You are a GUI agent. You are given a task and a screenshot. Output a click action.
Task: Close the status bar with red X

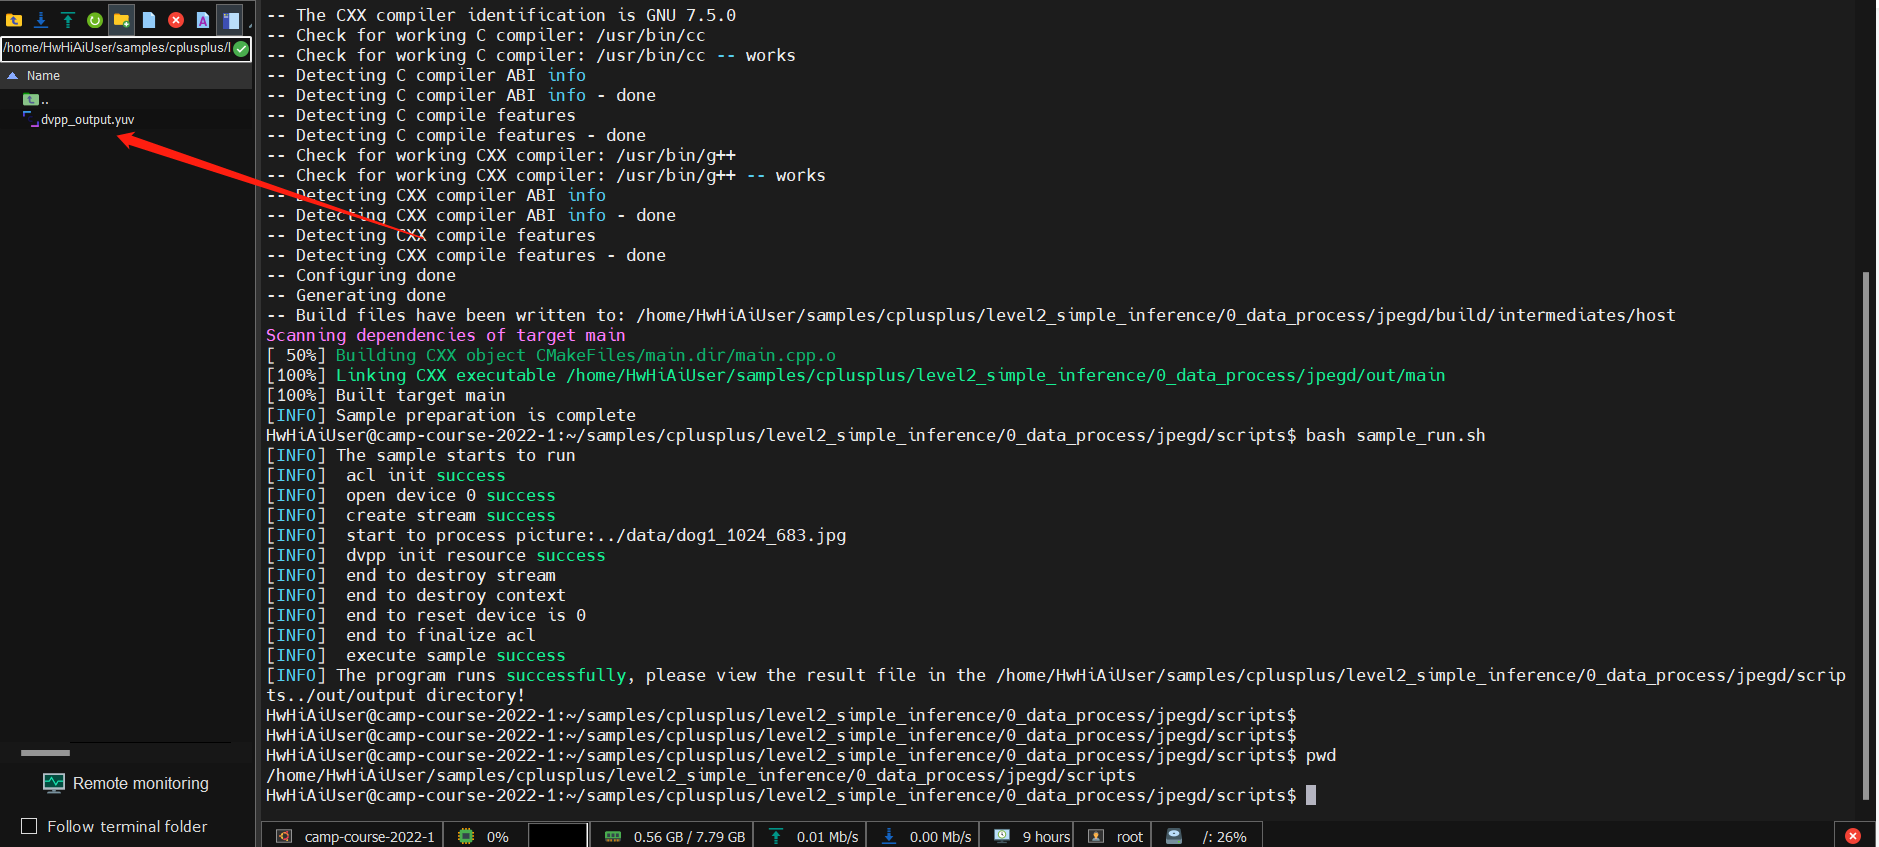pos(1853,836)
